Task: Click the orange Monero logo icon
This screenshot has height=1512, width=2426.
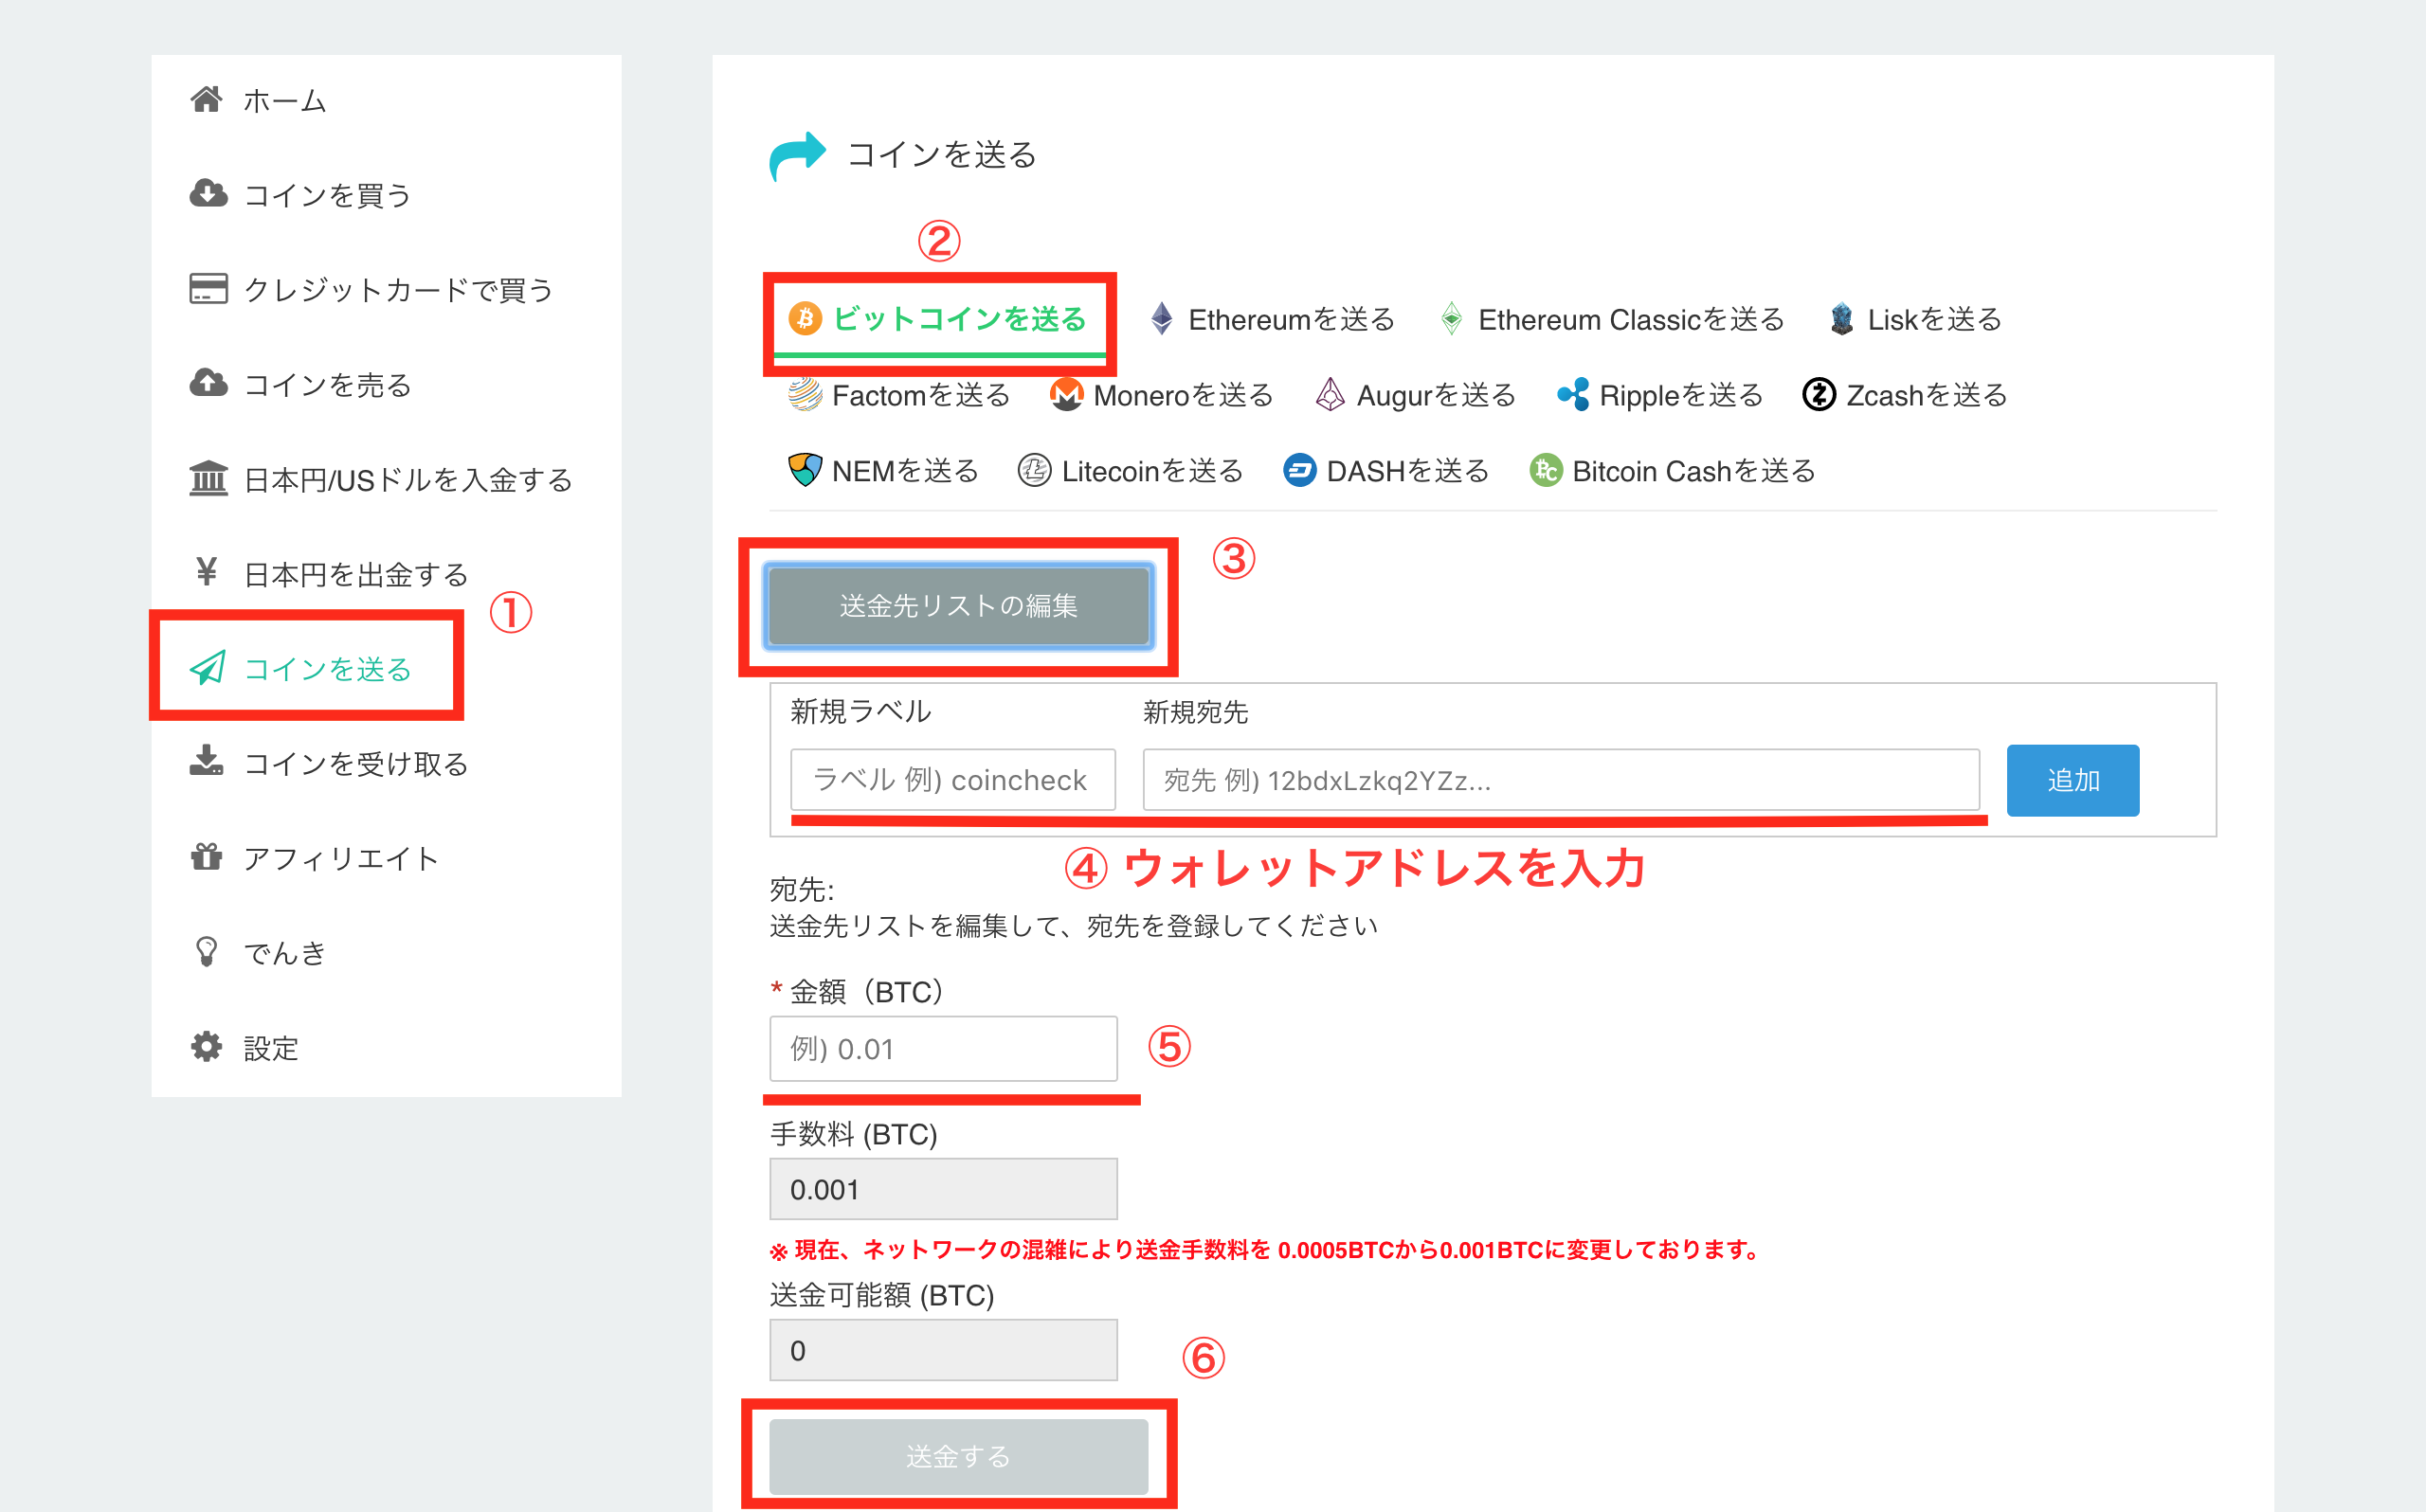Action: (x=1066, y=394)
